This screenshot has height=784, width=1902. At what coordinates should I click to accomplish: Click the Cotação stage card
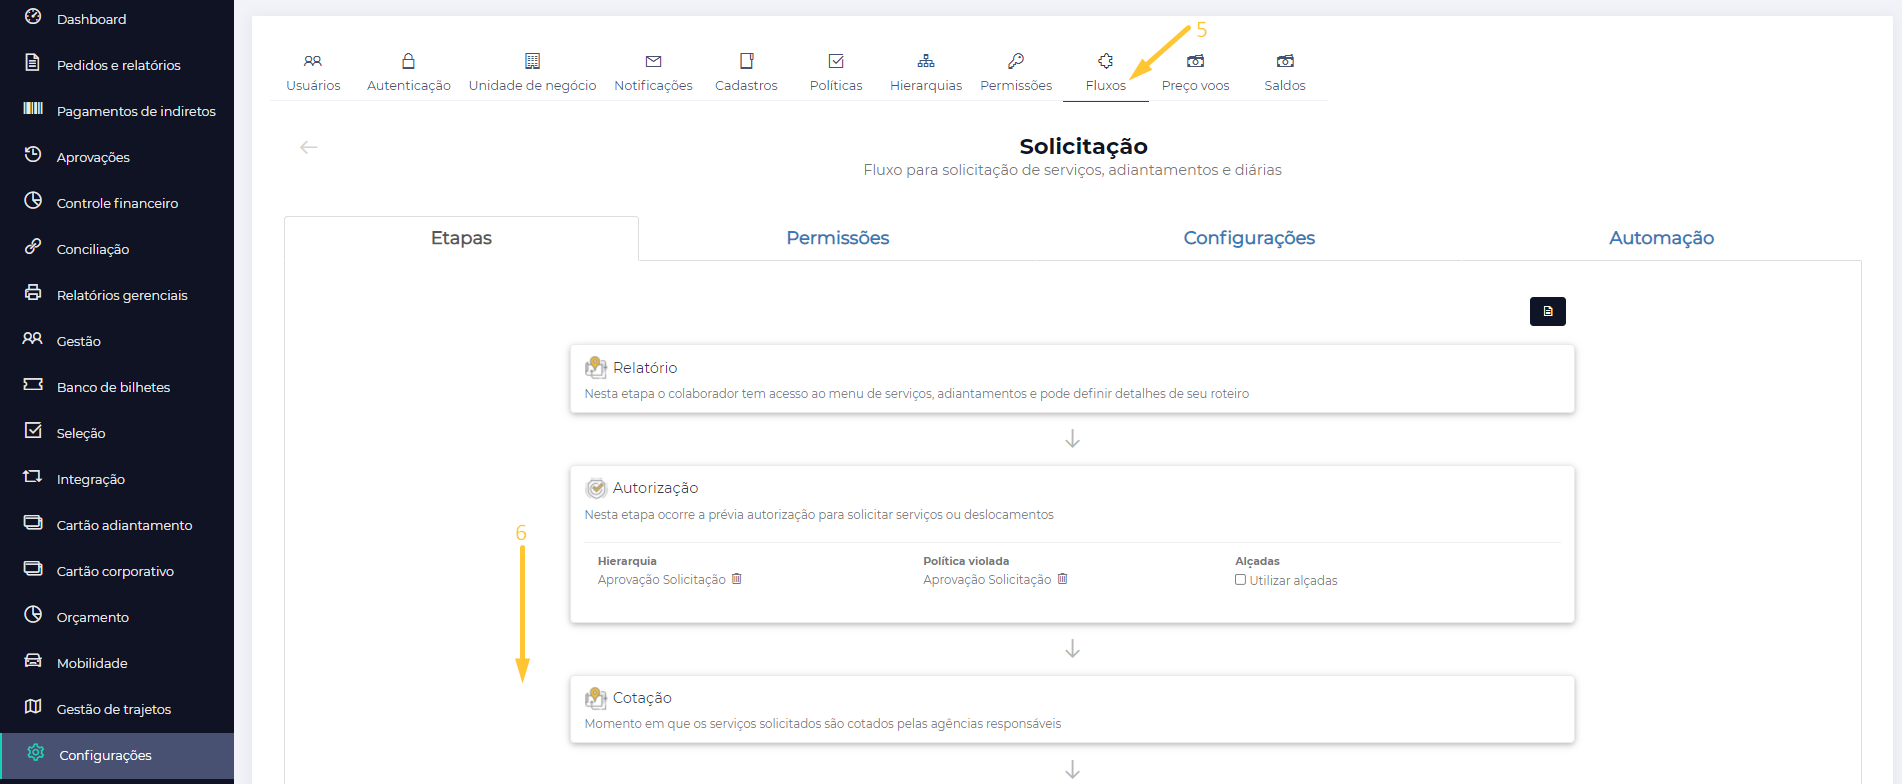1071,709
